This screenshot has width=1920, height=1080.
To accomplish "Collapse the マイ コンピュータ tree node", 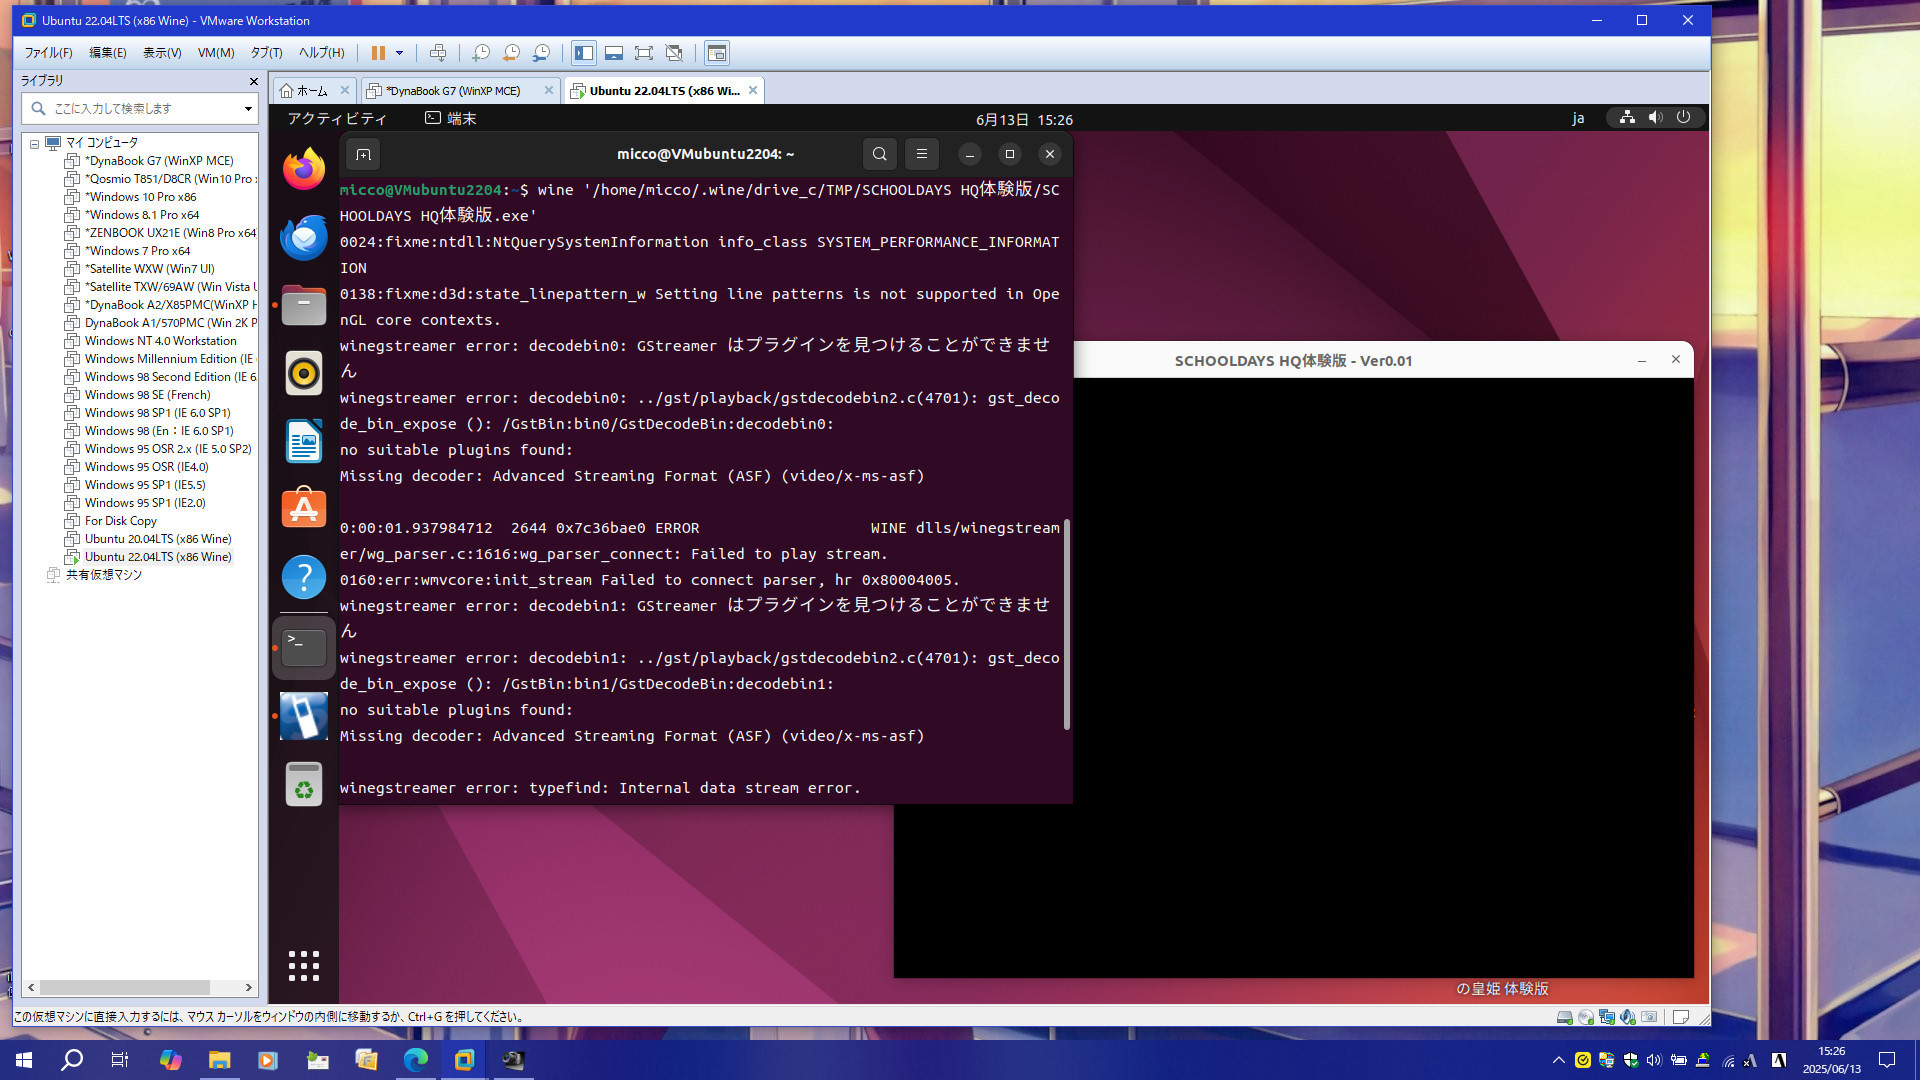I will pos(34,143).
